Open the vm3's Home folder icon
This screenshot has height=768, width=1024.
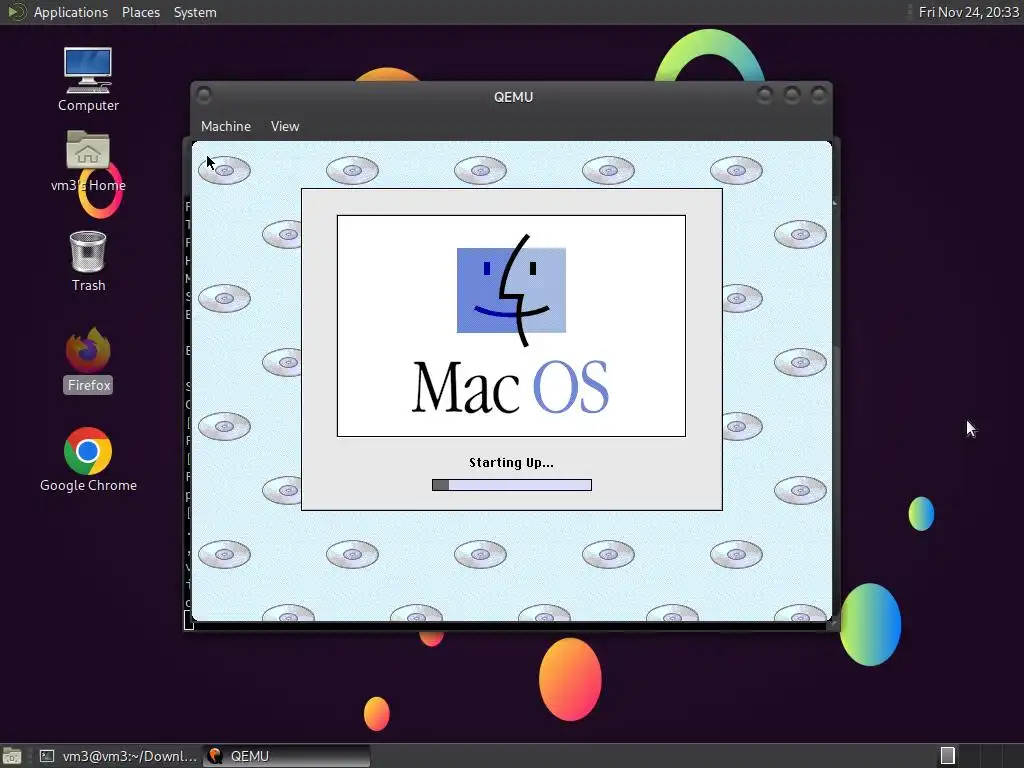(88, 161)
